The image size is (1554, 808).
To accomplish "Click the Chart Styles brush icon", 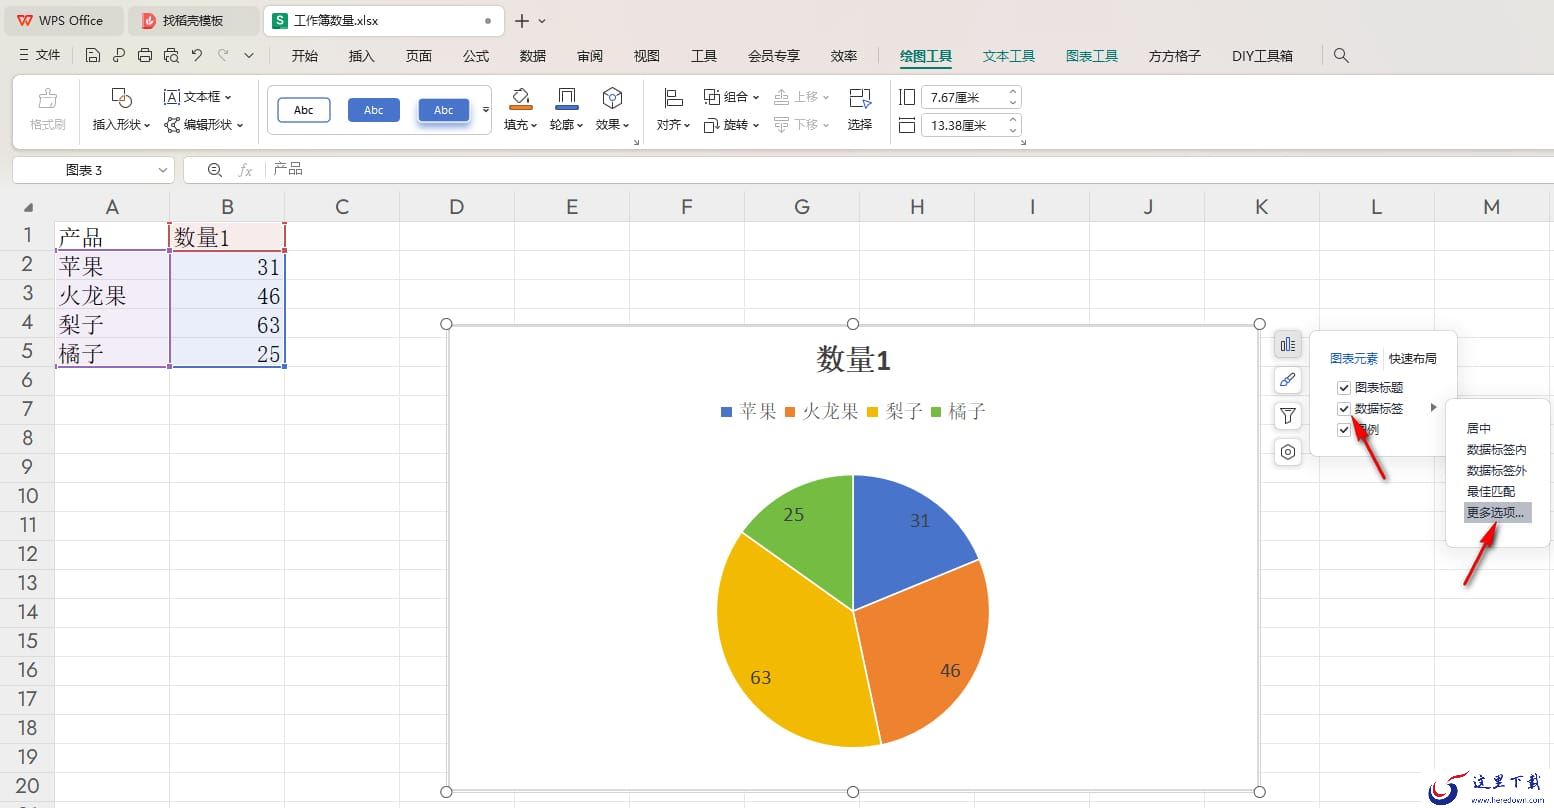I will pyautogui.click(x=1288, y=380).
